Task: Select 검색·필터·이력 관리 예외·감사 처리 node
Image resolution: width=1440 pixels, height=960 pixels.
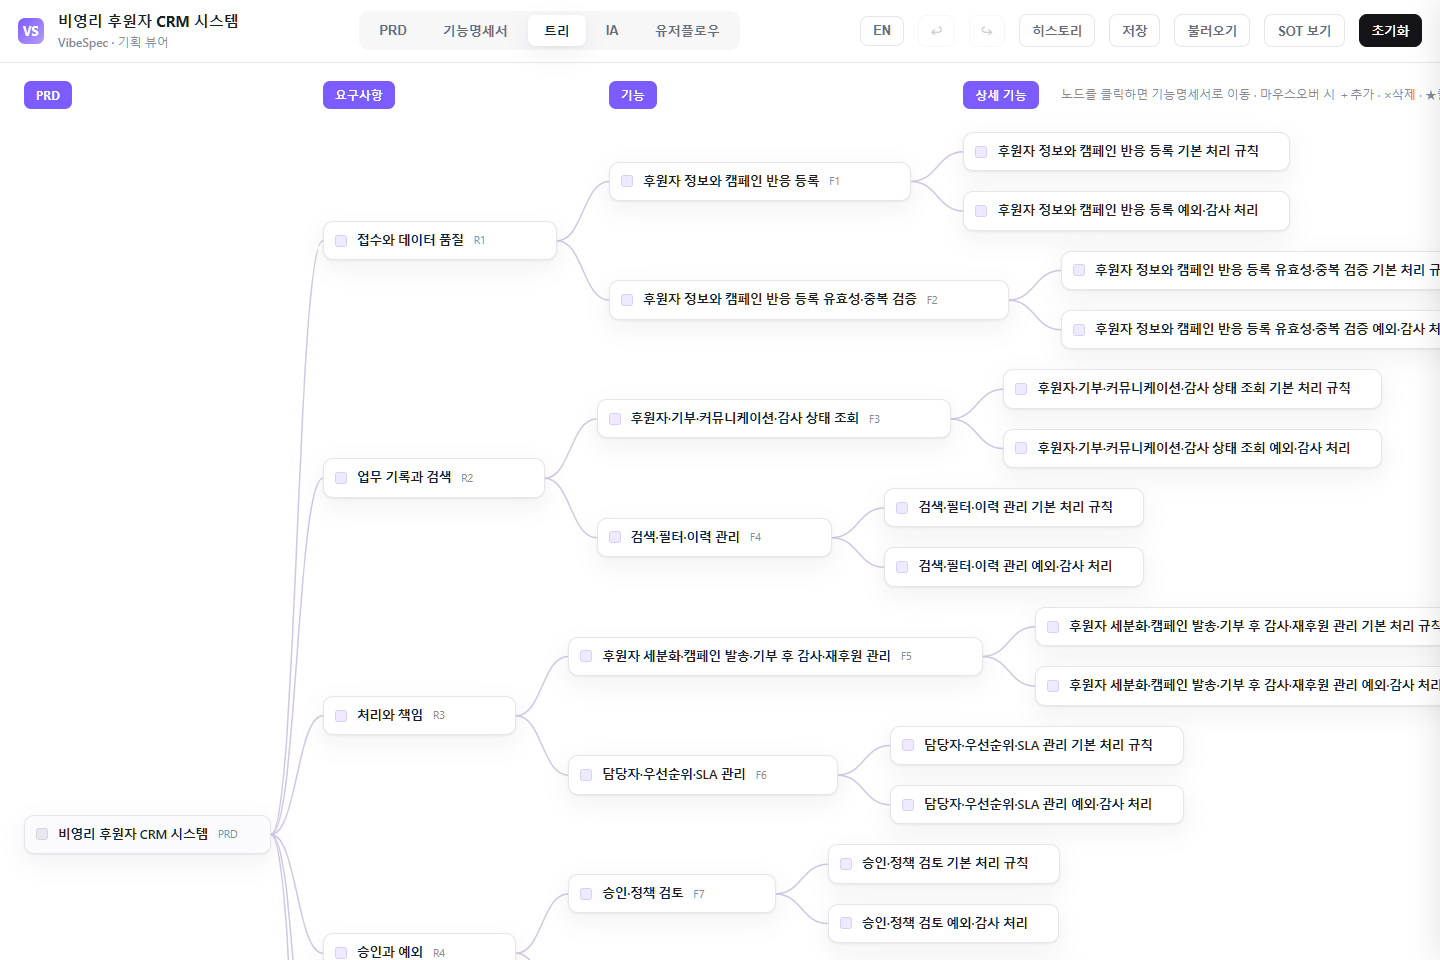Action: click(x=1014, y=566)
